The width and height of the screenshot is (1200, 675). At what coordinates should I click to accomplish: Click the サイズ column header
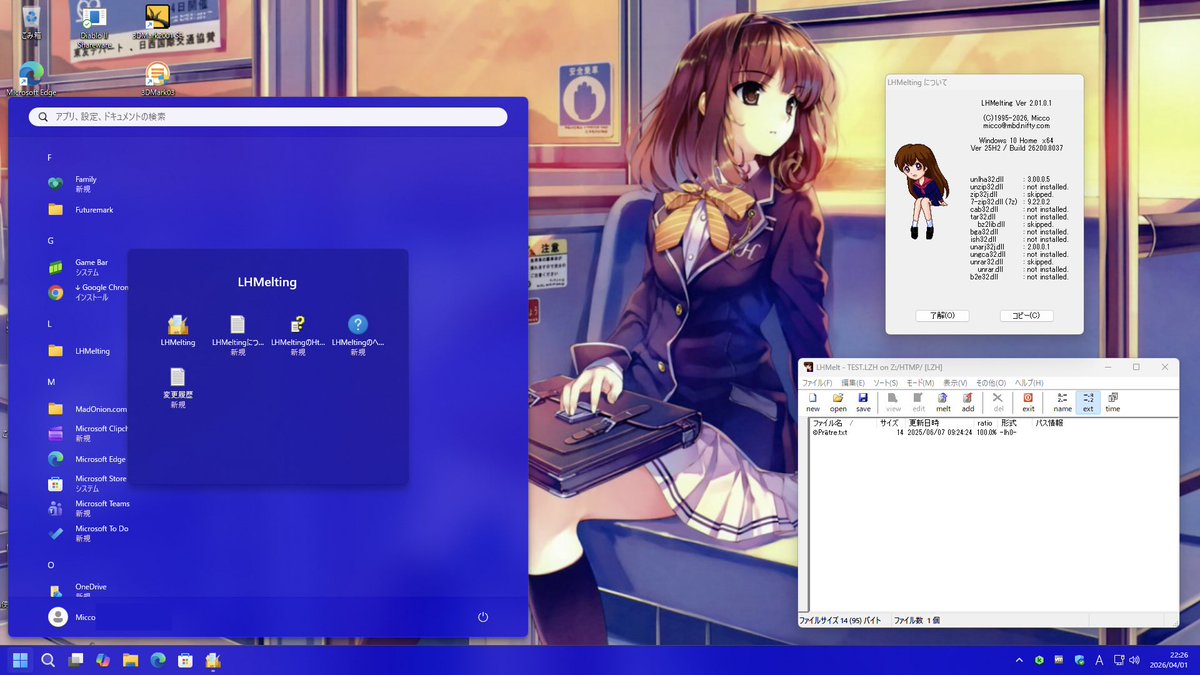click(x=890, y=423)
